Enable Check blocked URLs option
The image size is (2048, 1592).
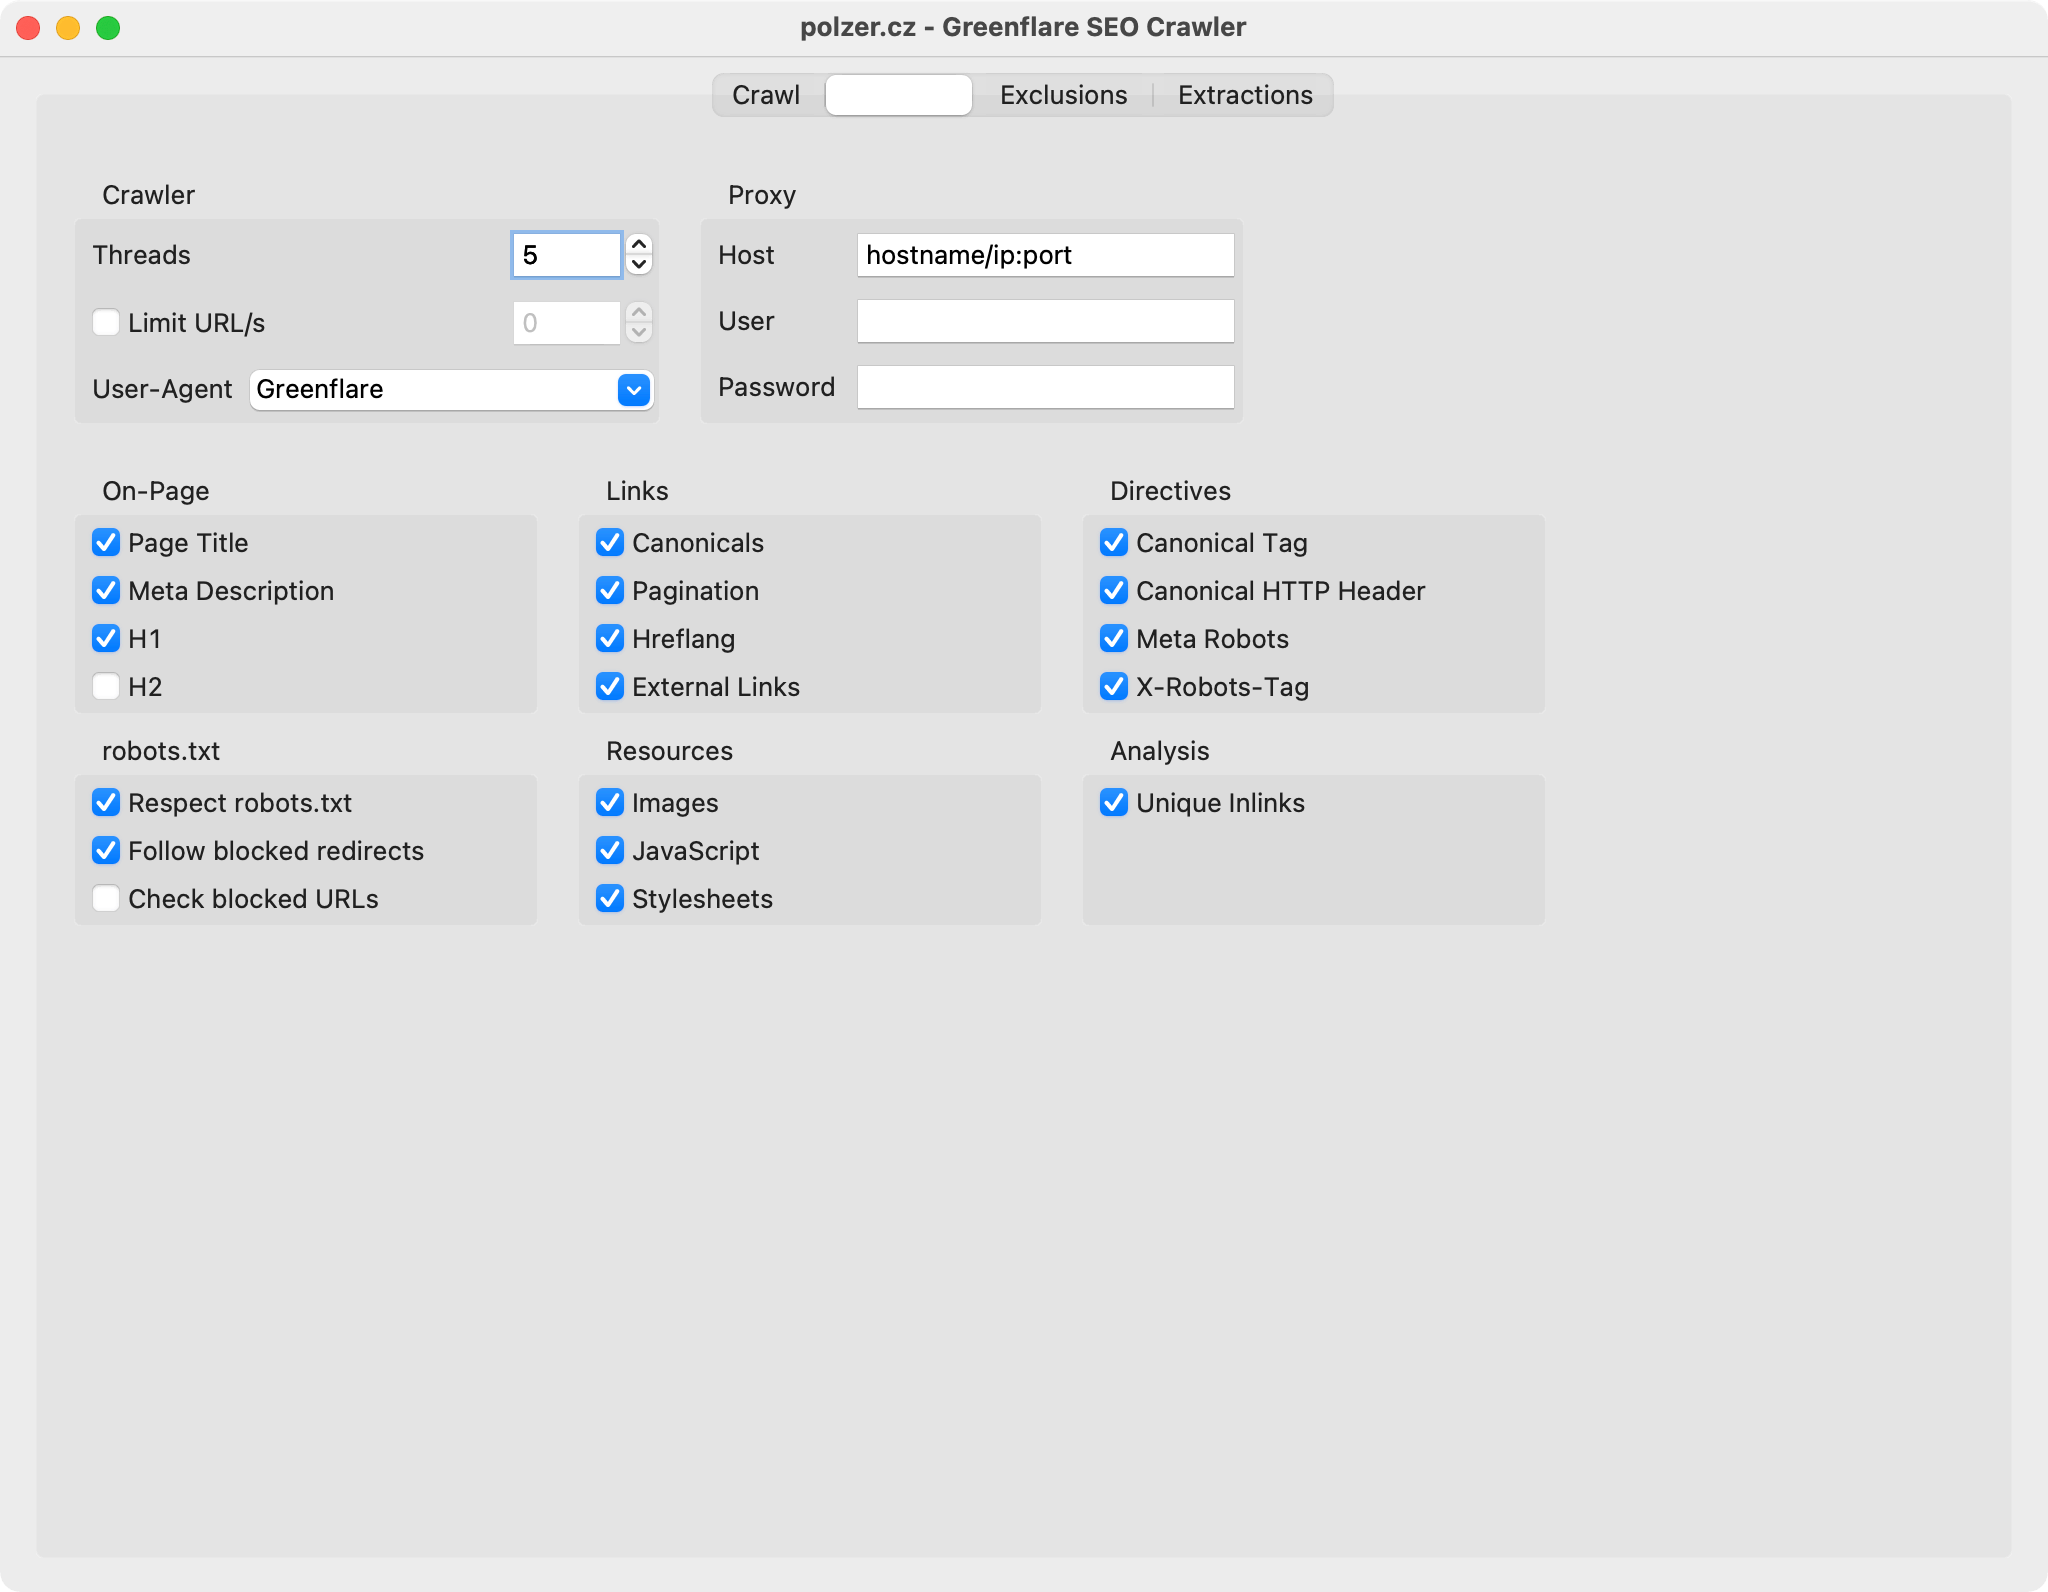click(x=106, y=898)
